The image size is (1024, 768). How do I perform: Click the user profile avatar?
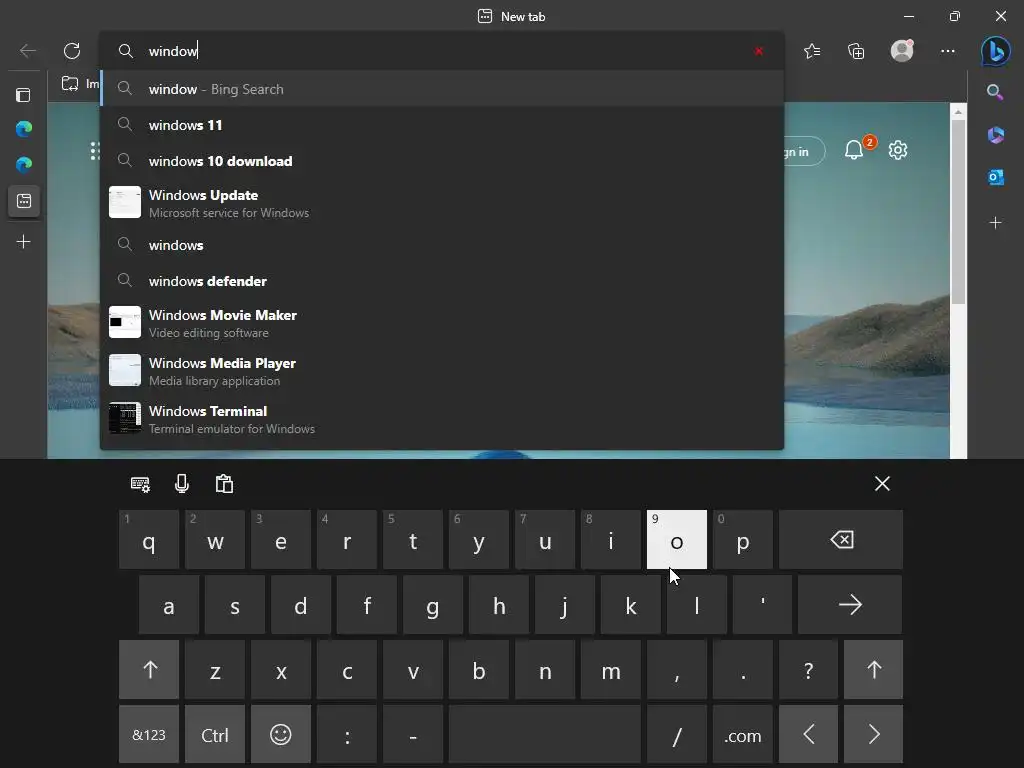[902, 51]
